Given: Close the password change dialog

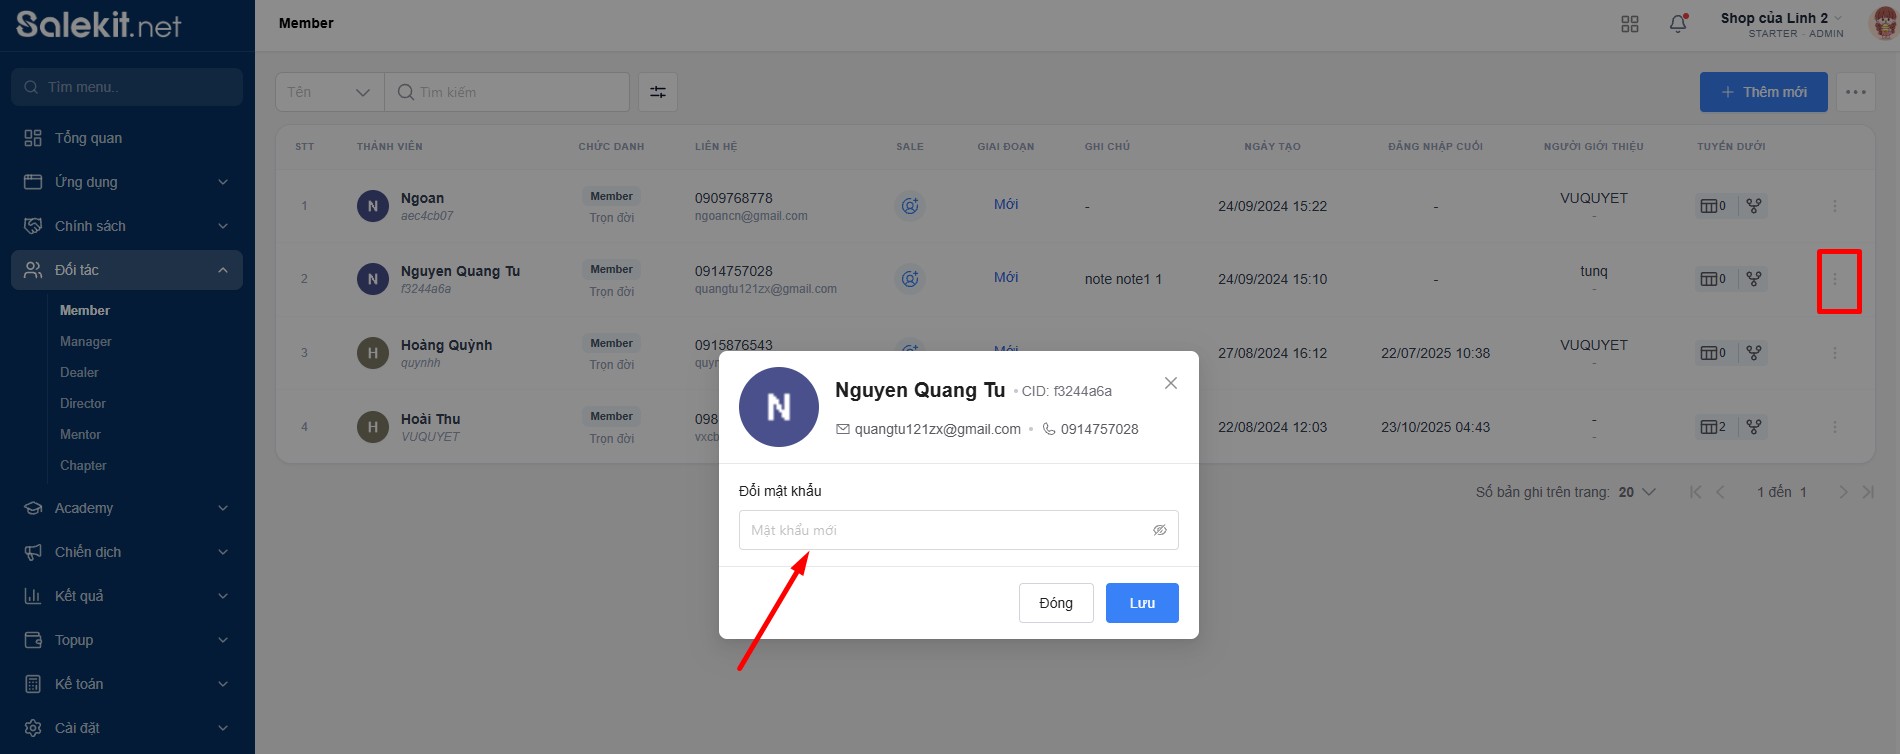Looking at the screenshot, I should tap(1170, 383).
